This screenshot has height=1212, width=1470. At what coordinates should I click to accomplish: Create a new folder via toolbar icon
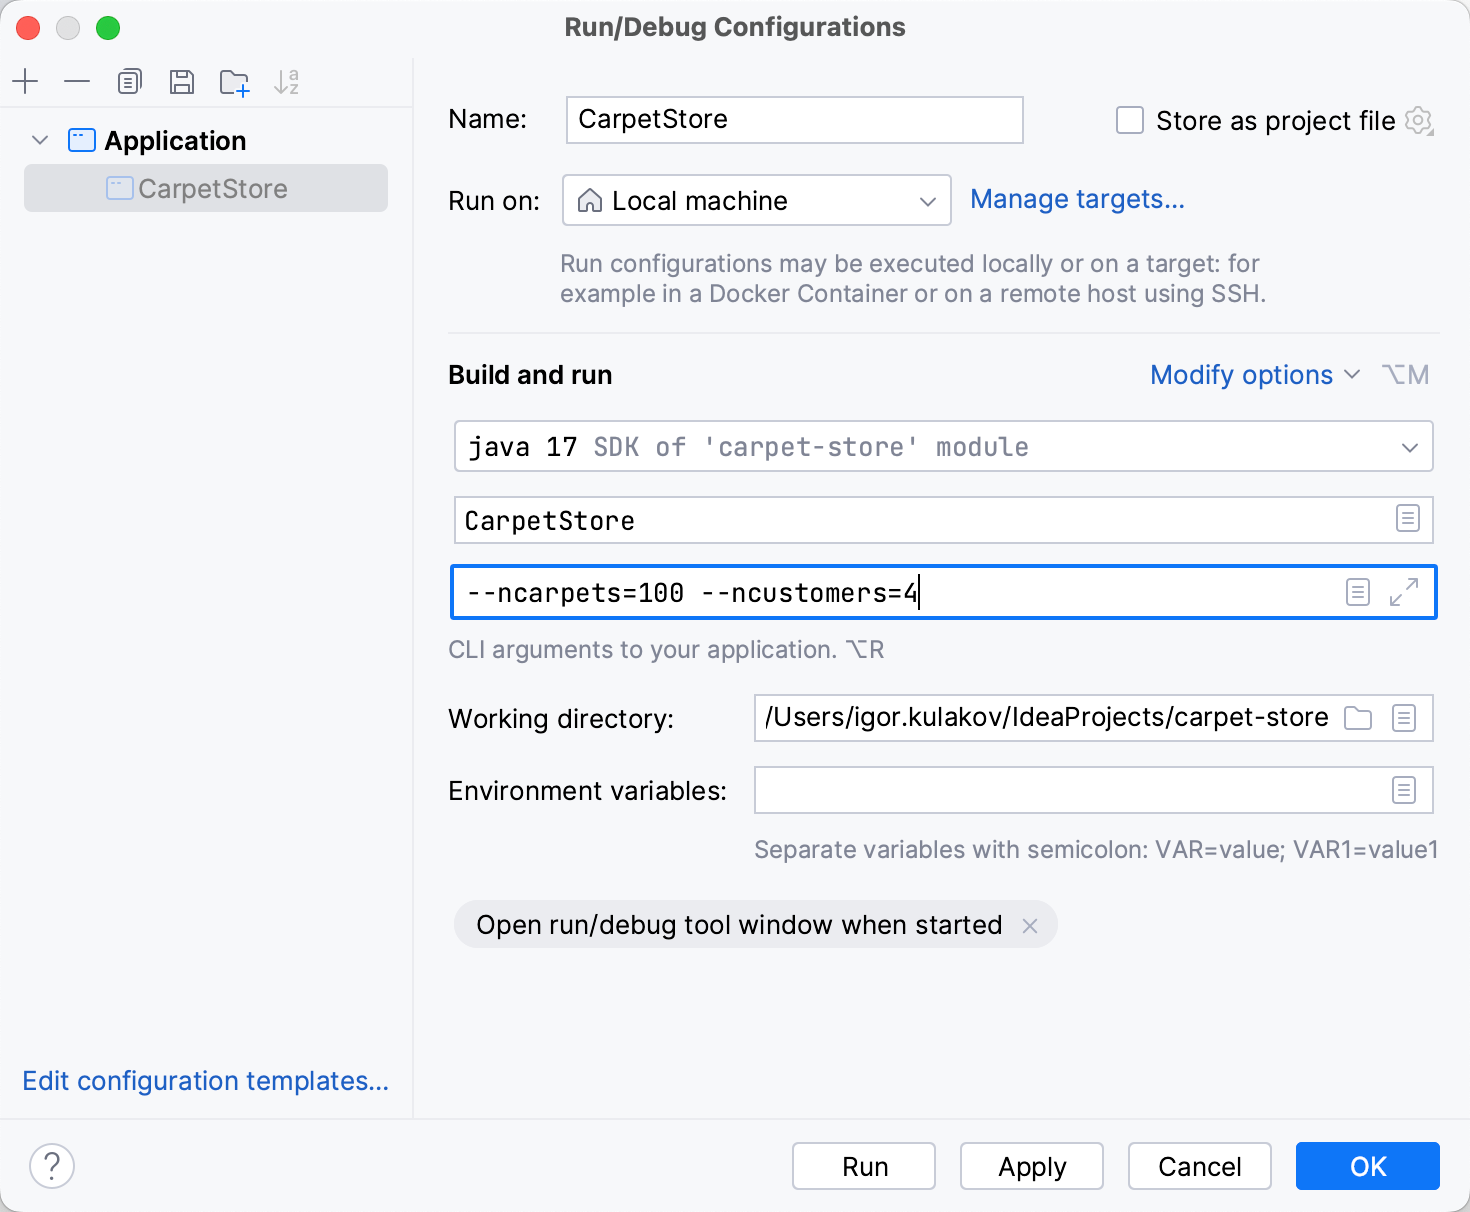tap(234, 82)
